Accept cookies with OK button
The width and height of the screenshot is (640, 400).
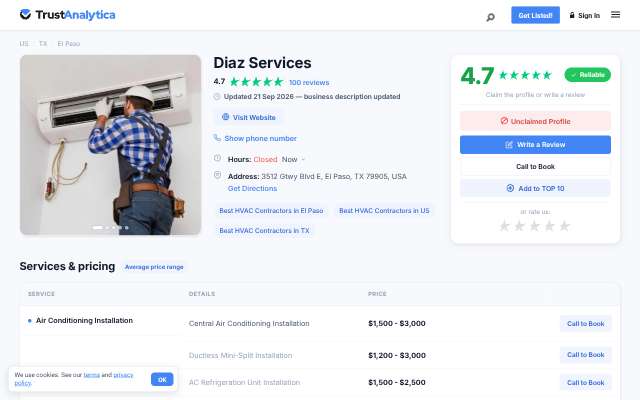tap(162, 380)
